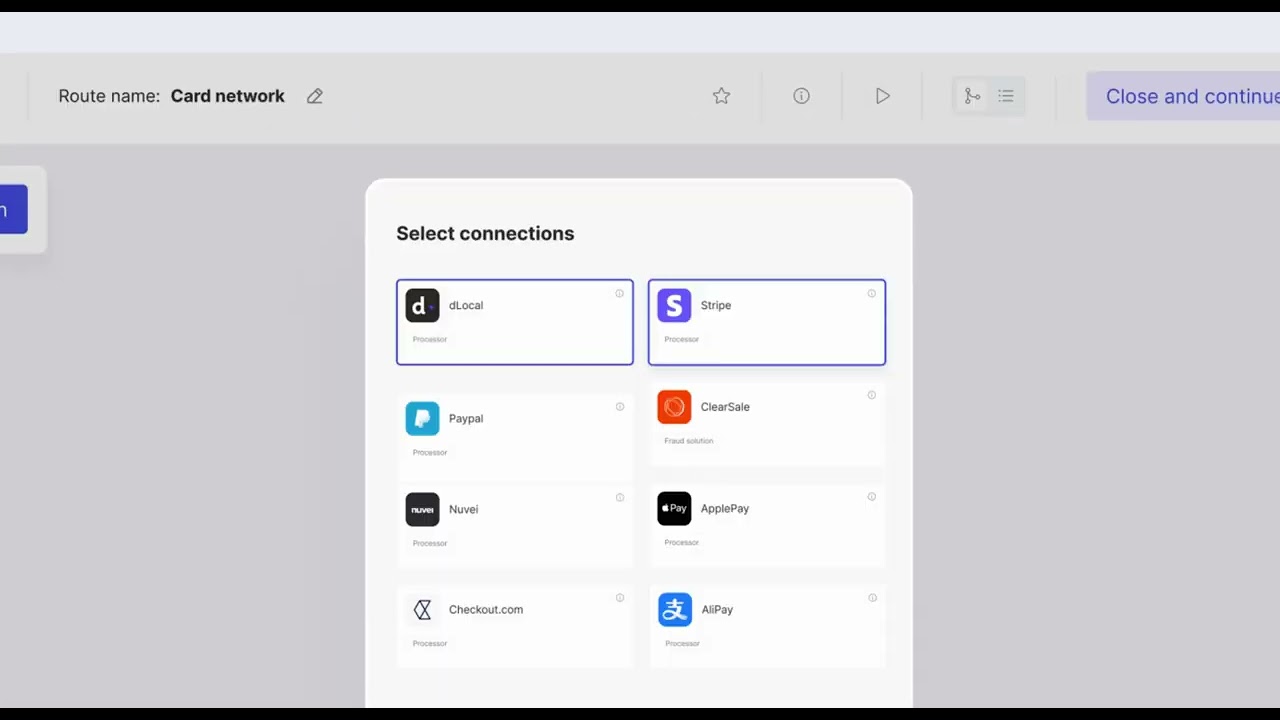Viewport: 1280px width, 720px height.
Task: Click the ApplePay logo icon
Action: click(x=674, y=508)
